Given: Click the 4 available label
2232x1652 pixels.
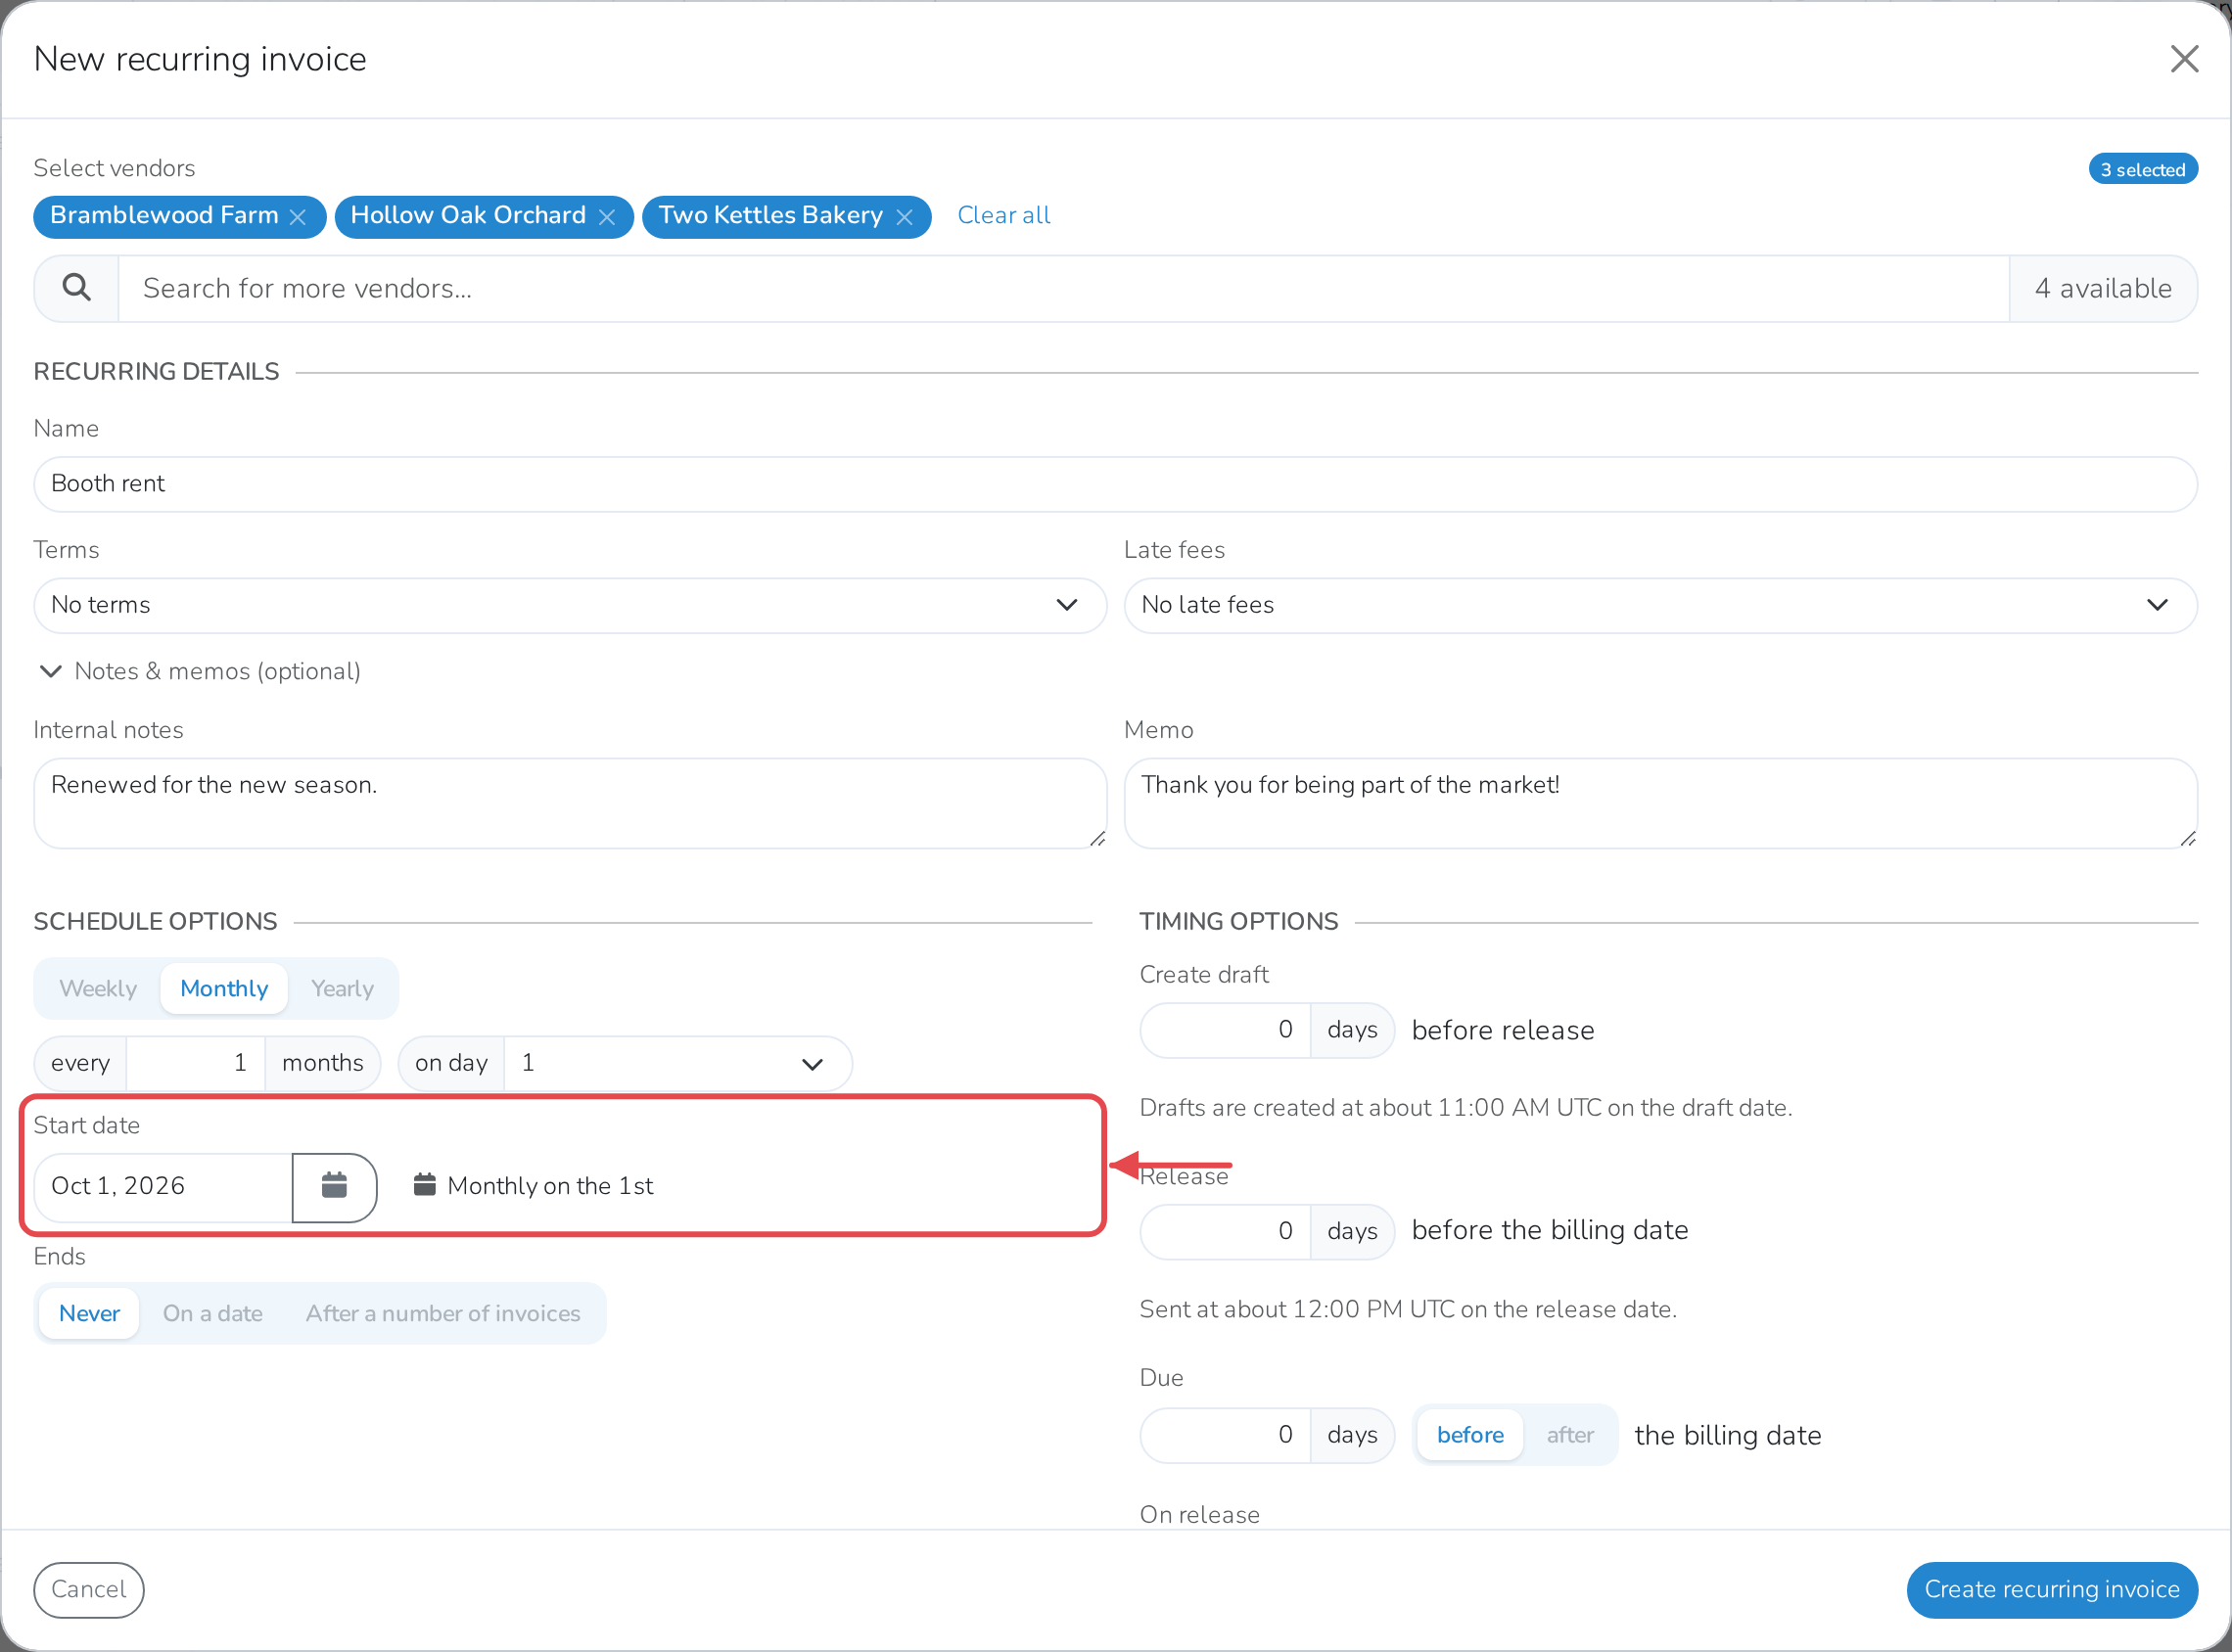Looking at the screenshot, I should tap(2103, 288).
